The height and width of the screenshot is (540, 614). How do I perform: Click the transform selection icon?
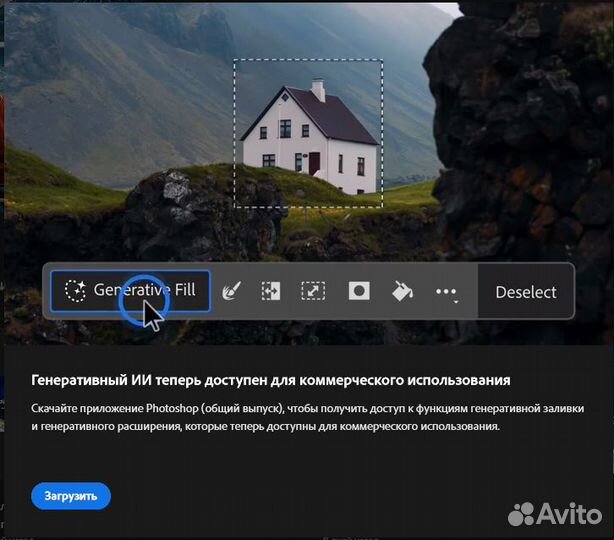(313, 291)
